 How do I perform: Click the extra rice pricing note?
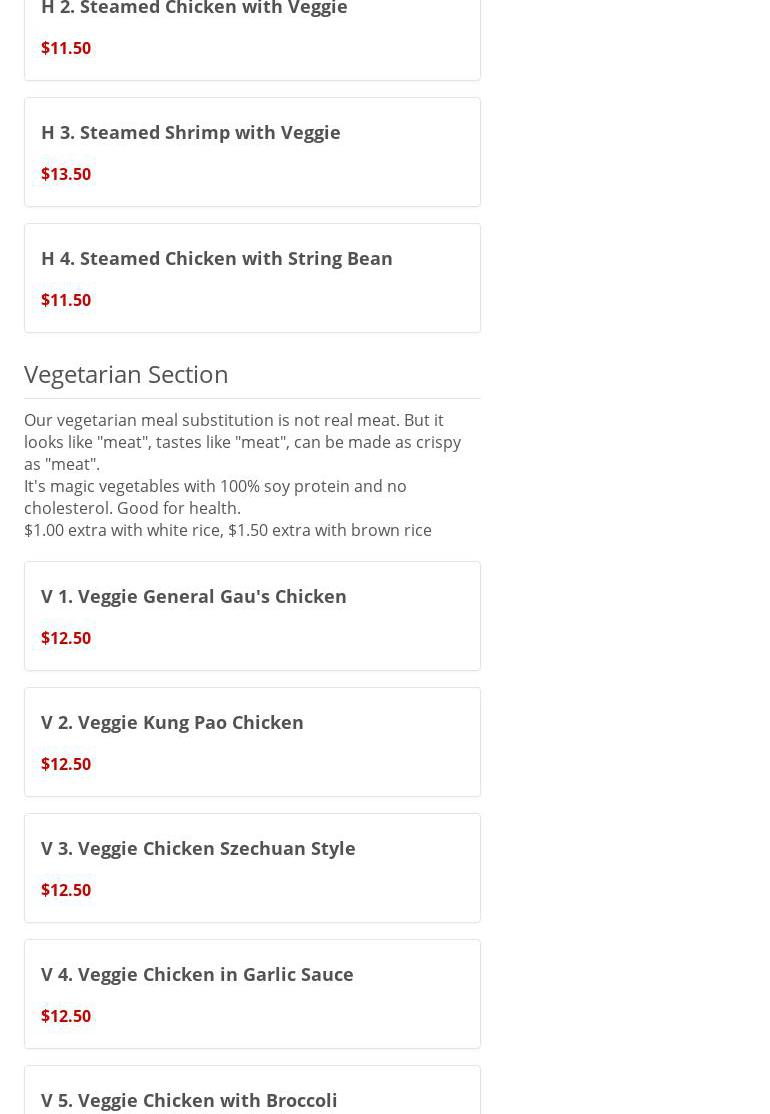(x=228, y=530)
